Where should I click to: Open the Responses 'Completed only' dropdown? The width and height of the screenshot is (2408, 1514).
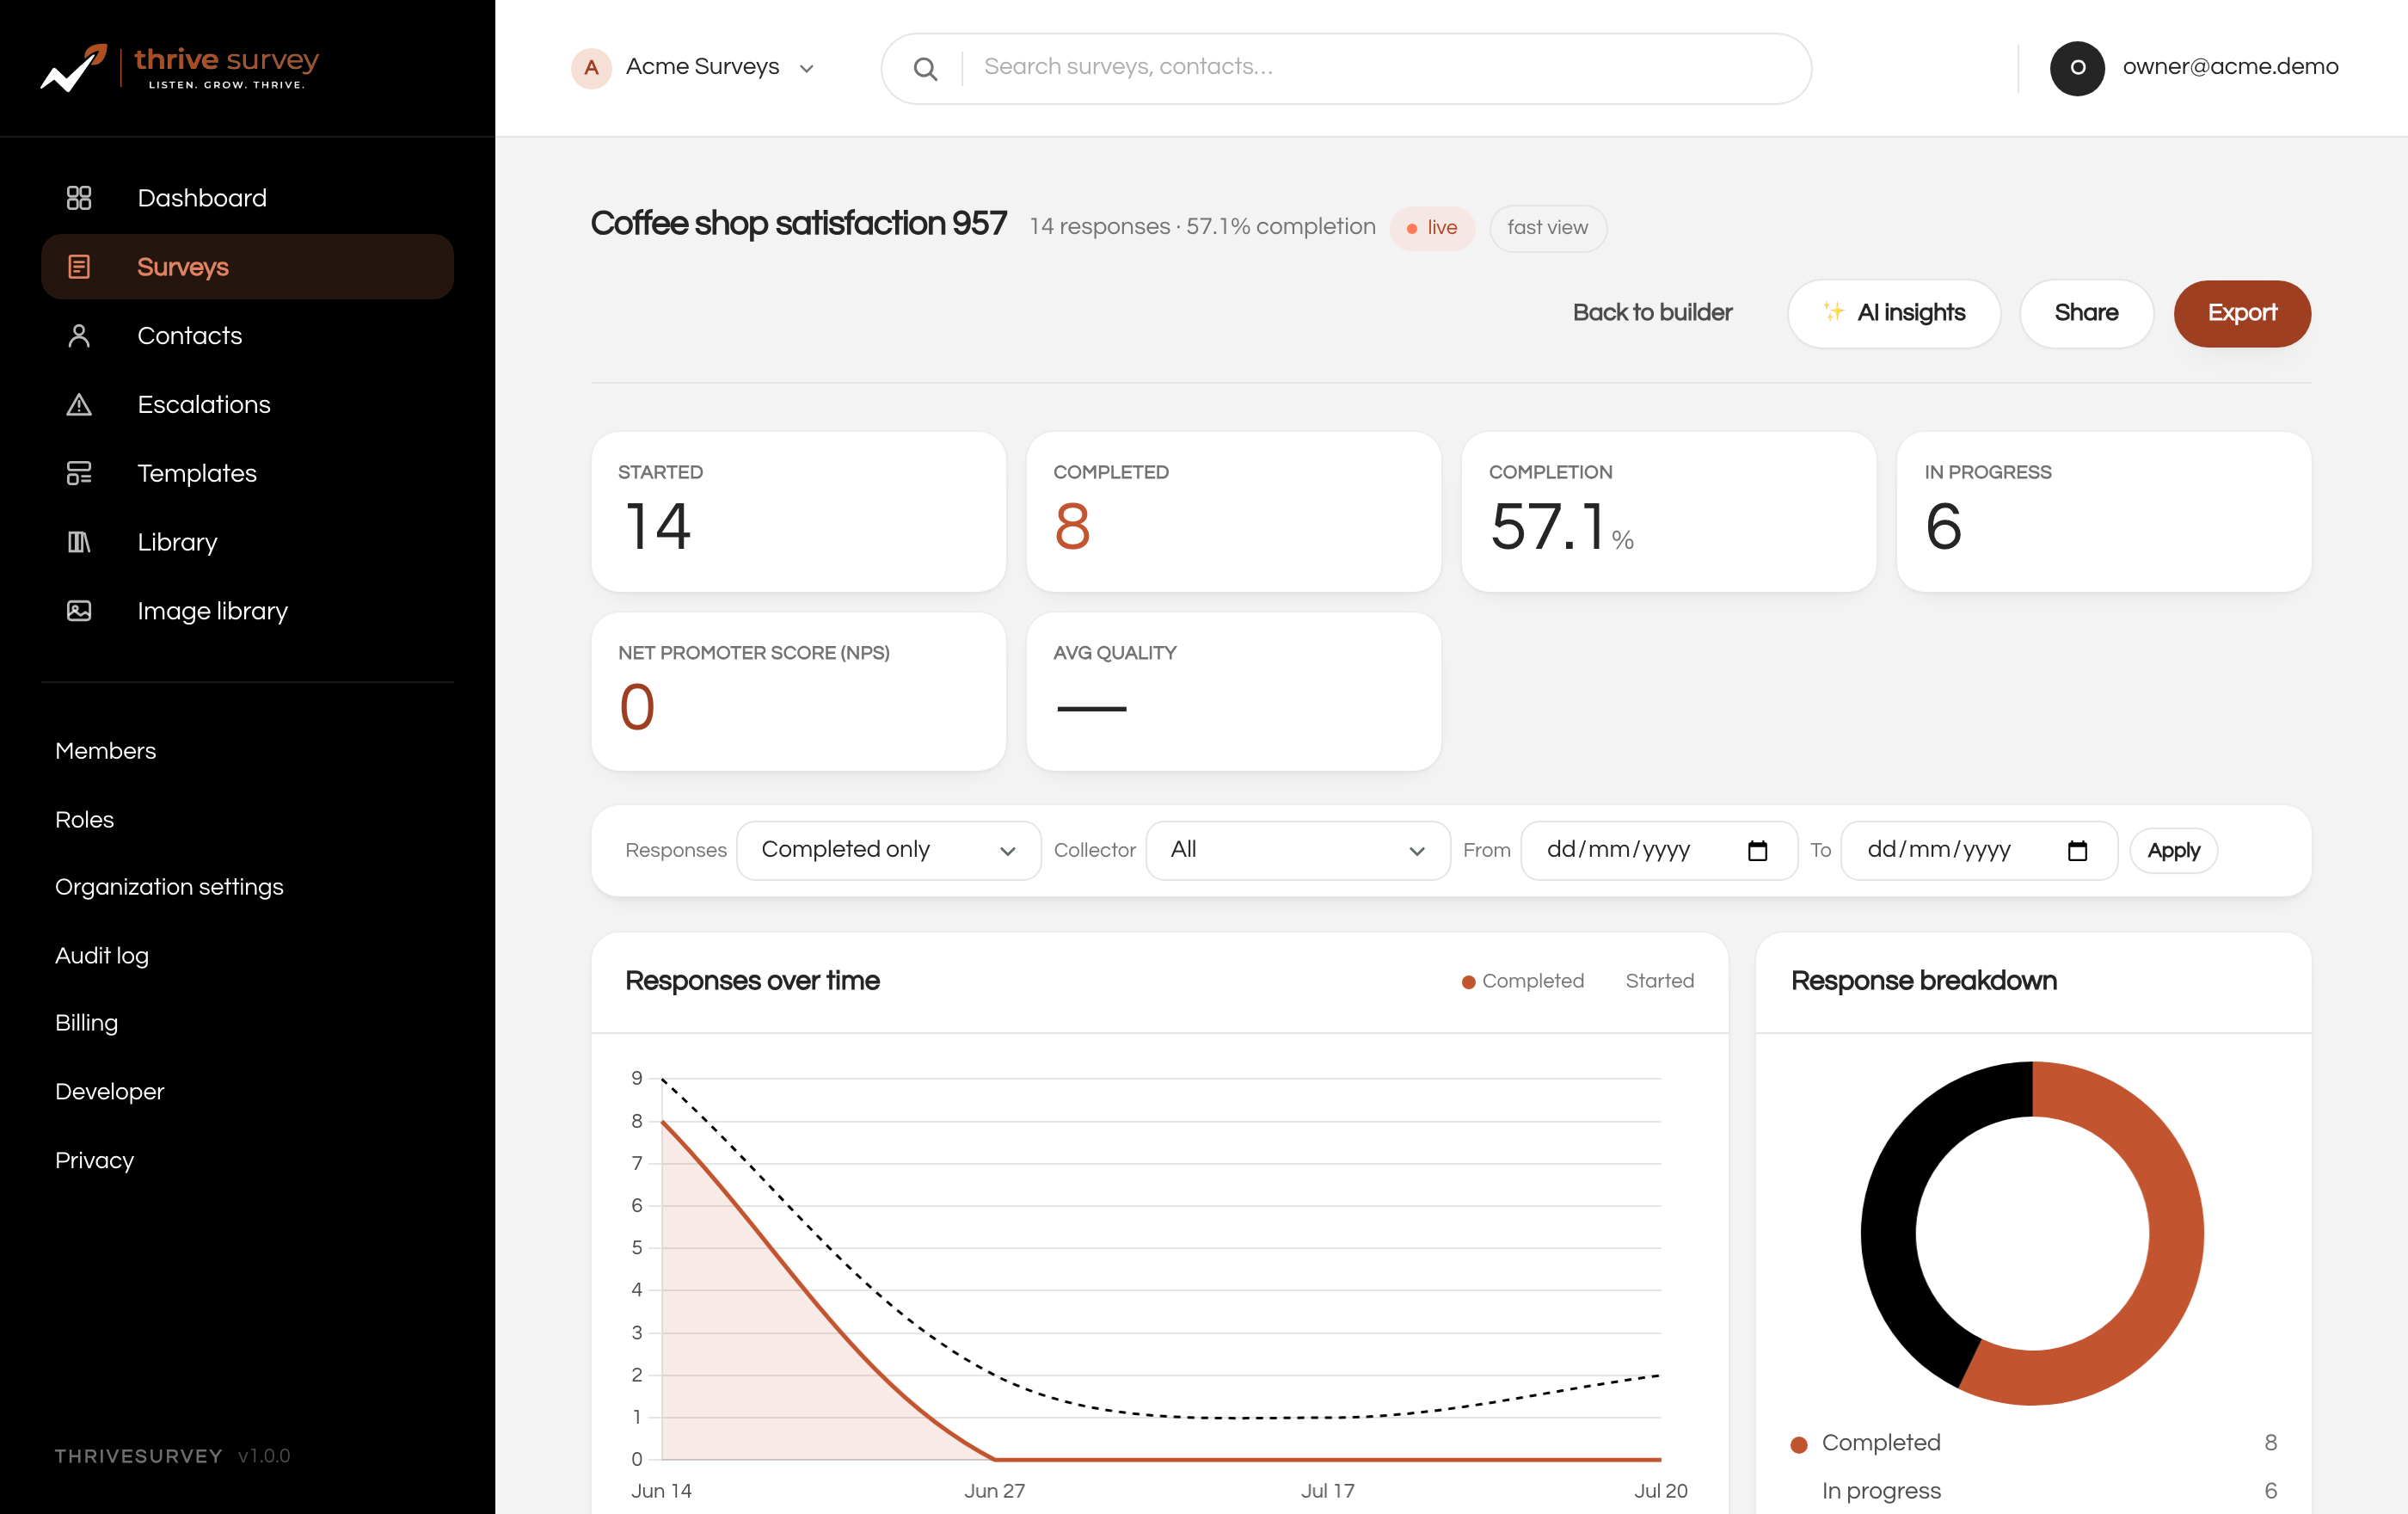click(x=888, y=850)
